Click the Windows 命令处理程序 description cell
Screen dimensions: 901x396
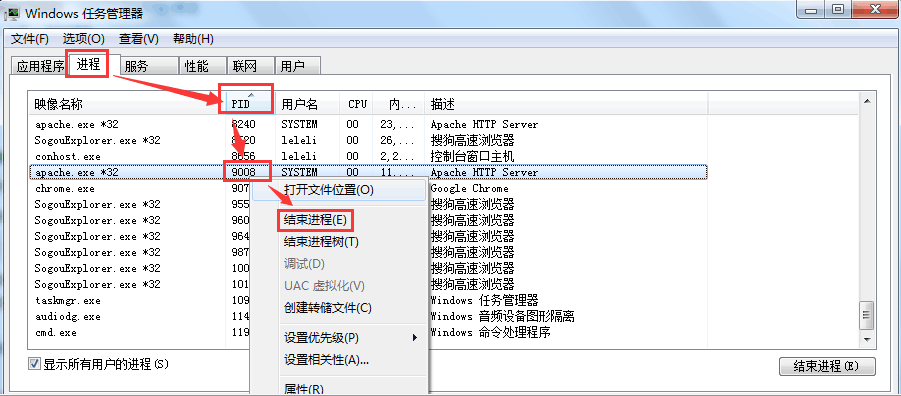pyautogui.click(x=490, y=332)
